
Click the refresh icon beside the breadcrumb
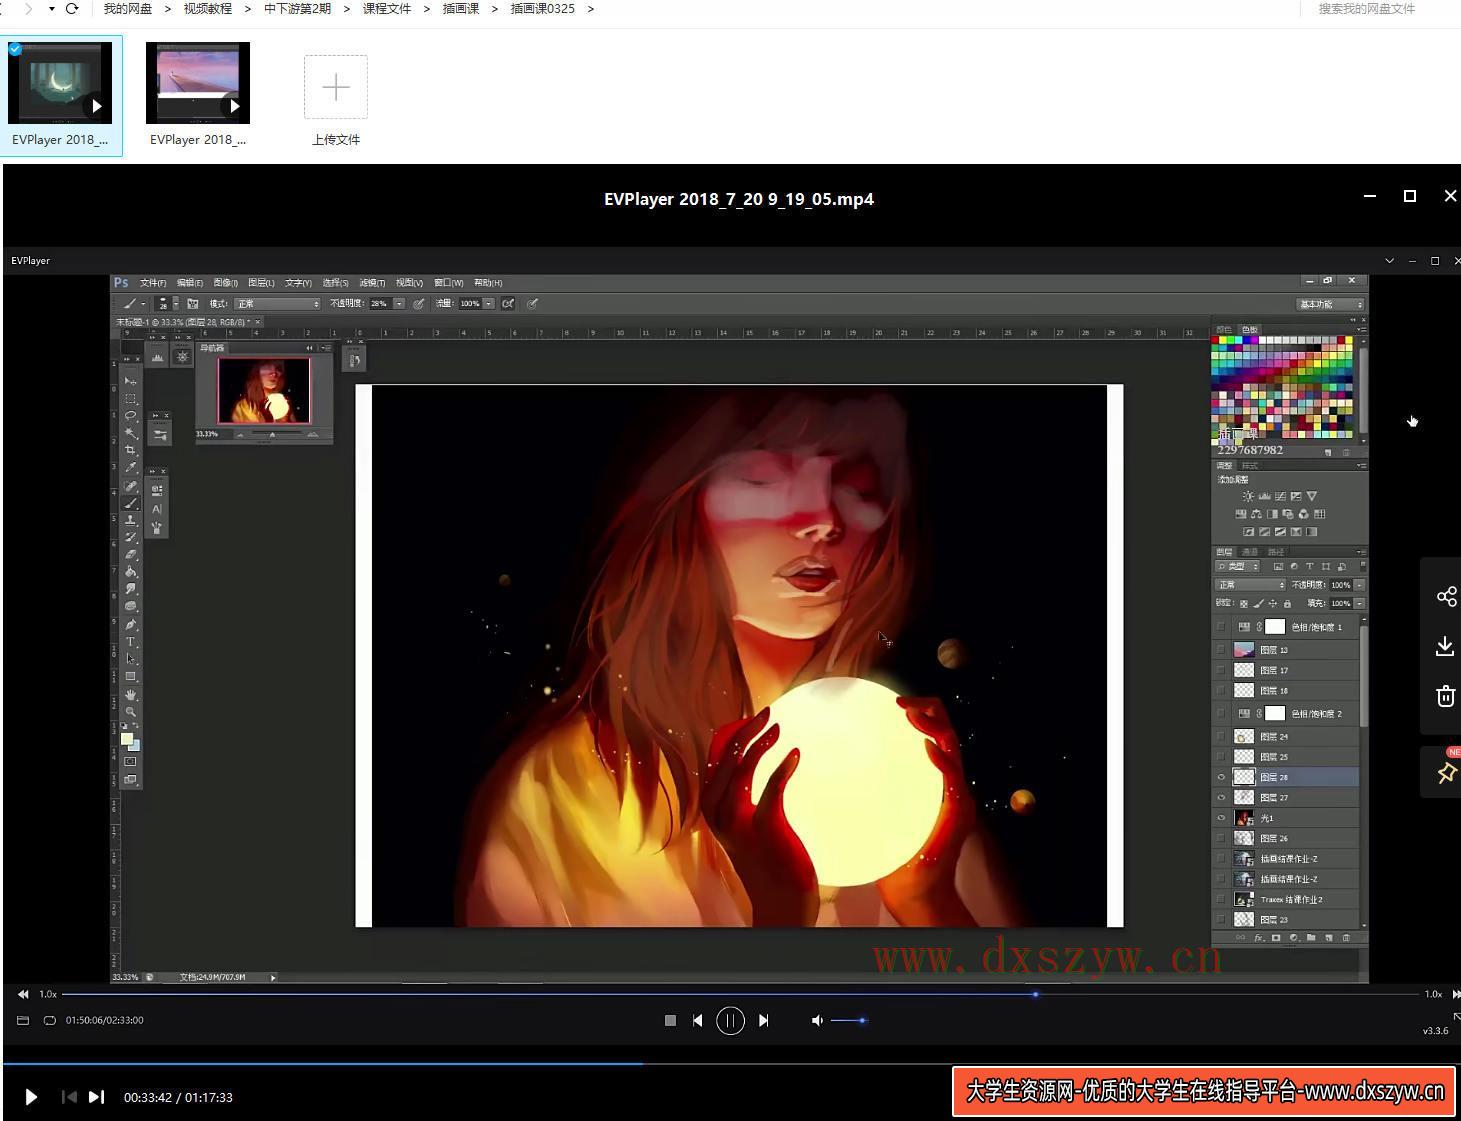[72, 9]
